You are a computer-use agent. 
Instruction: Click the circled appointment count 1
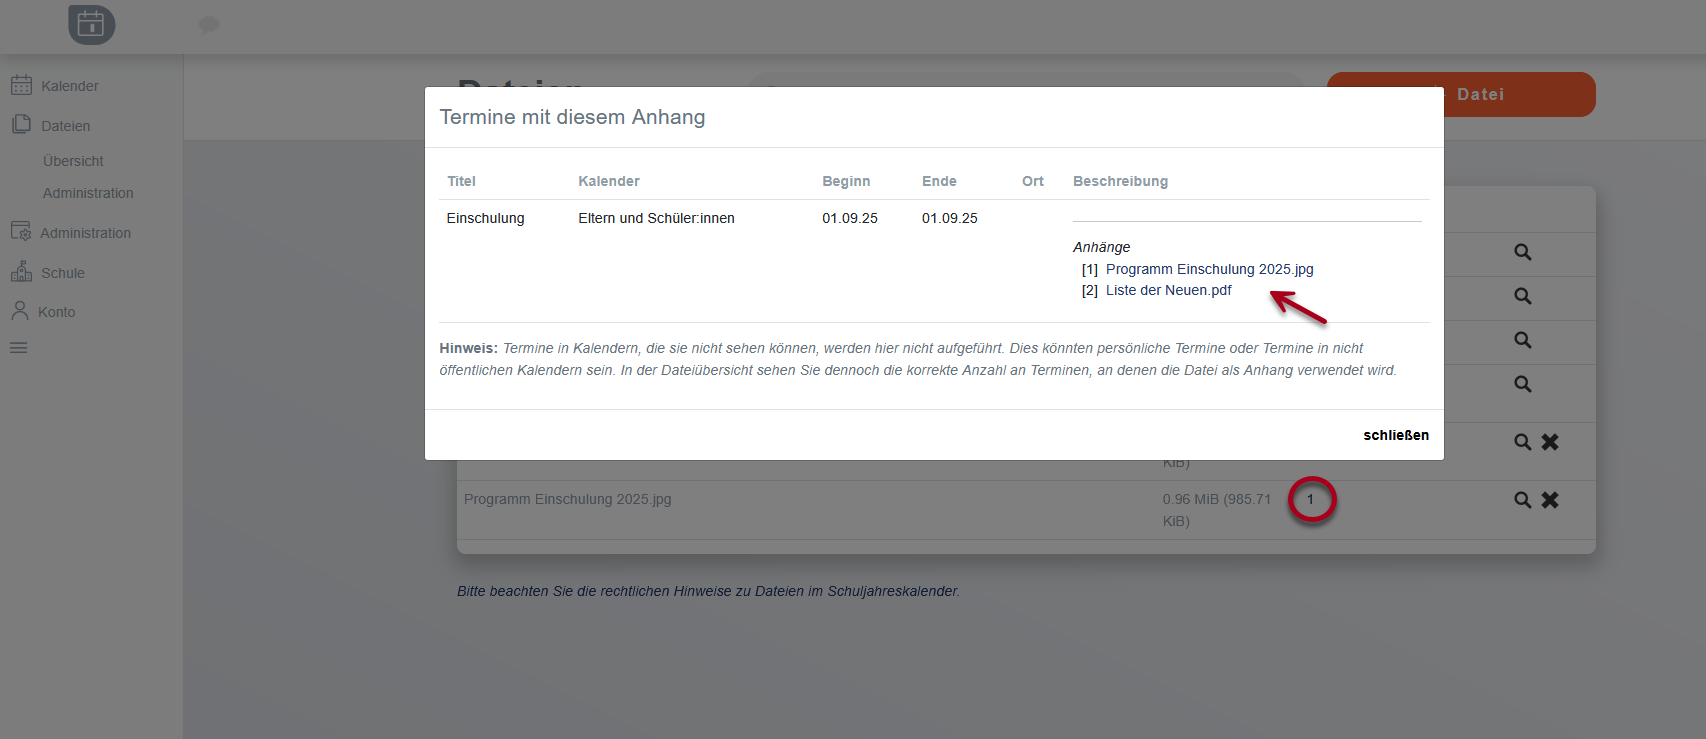[1310, 499]
